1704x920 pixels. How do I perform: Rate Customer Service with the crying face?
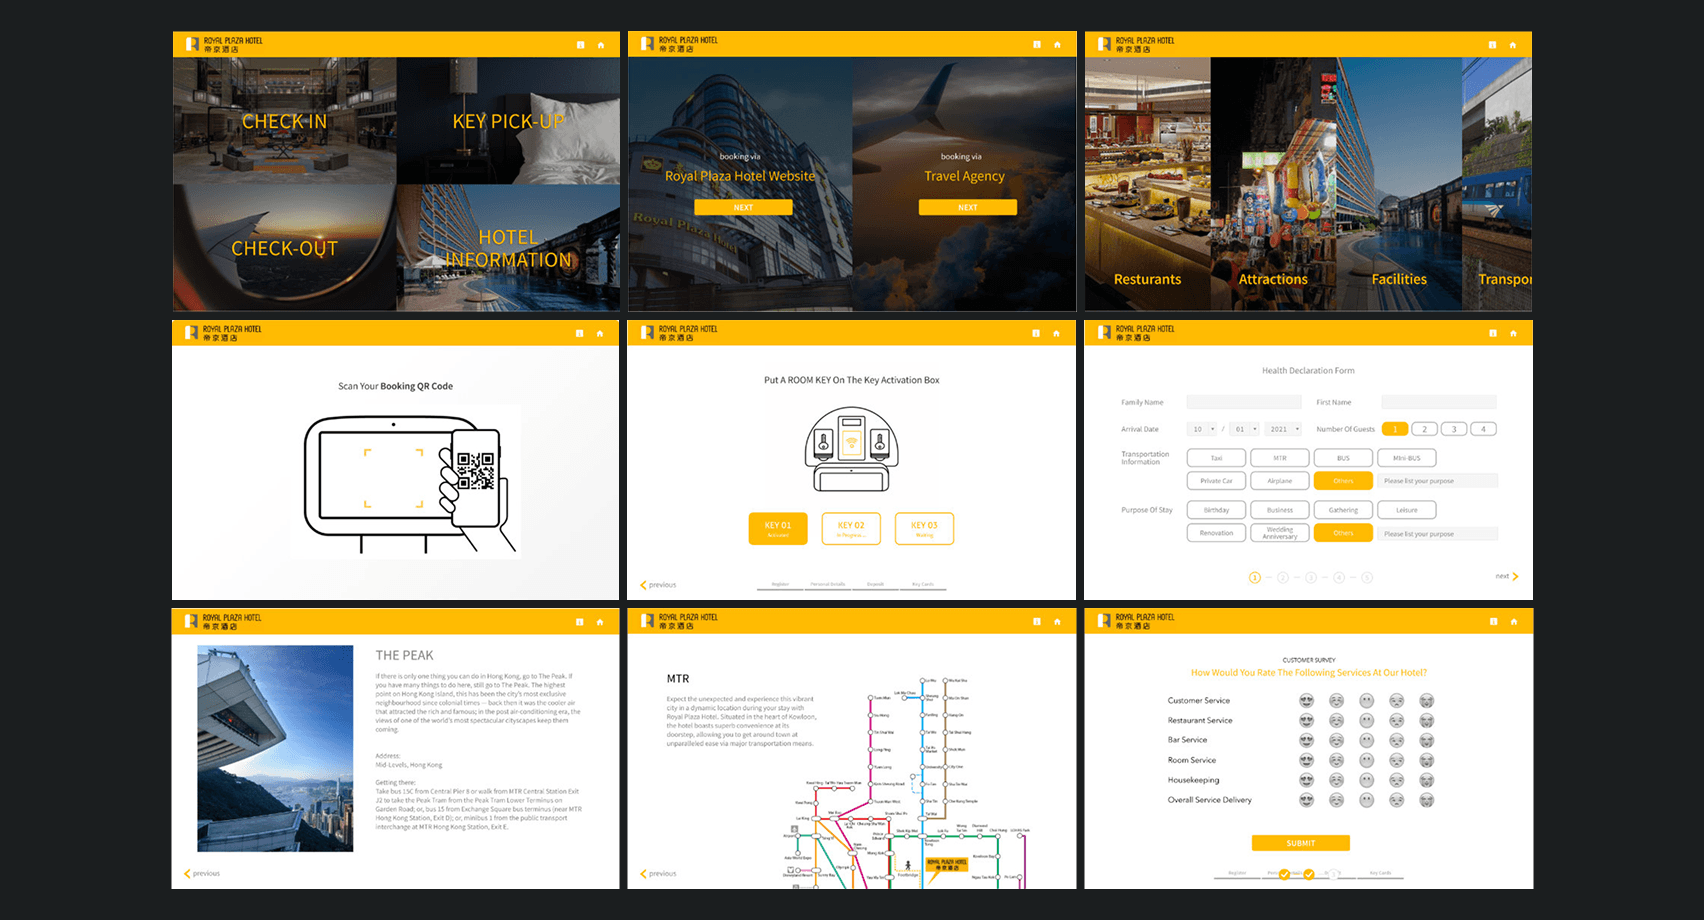point(1427,701)
